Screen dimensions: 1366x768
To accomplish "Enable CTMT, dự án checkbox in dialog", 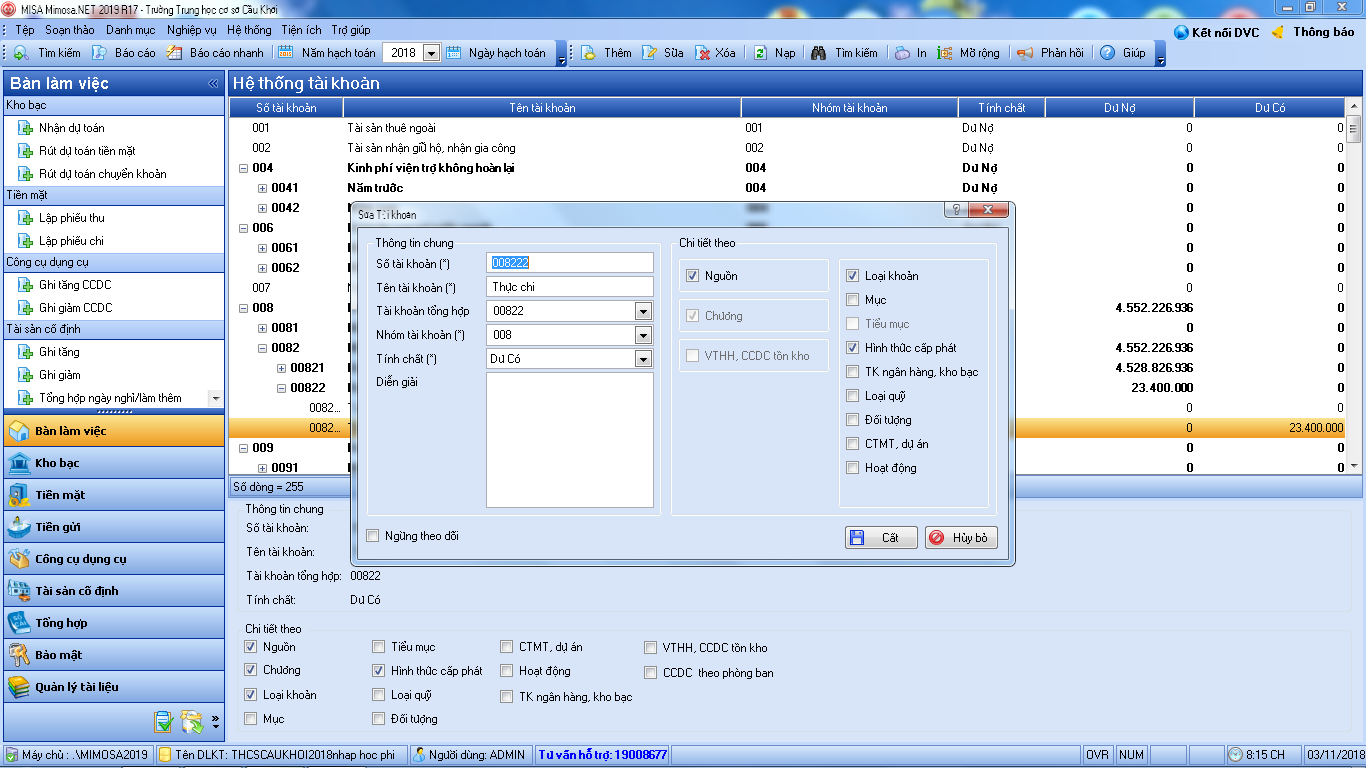I will click(x=852, y=444).
